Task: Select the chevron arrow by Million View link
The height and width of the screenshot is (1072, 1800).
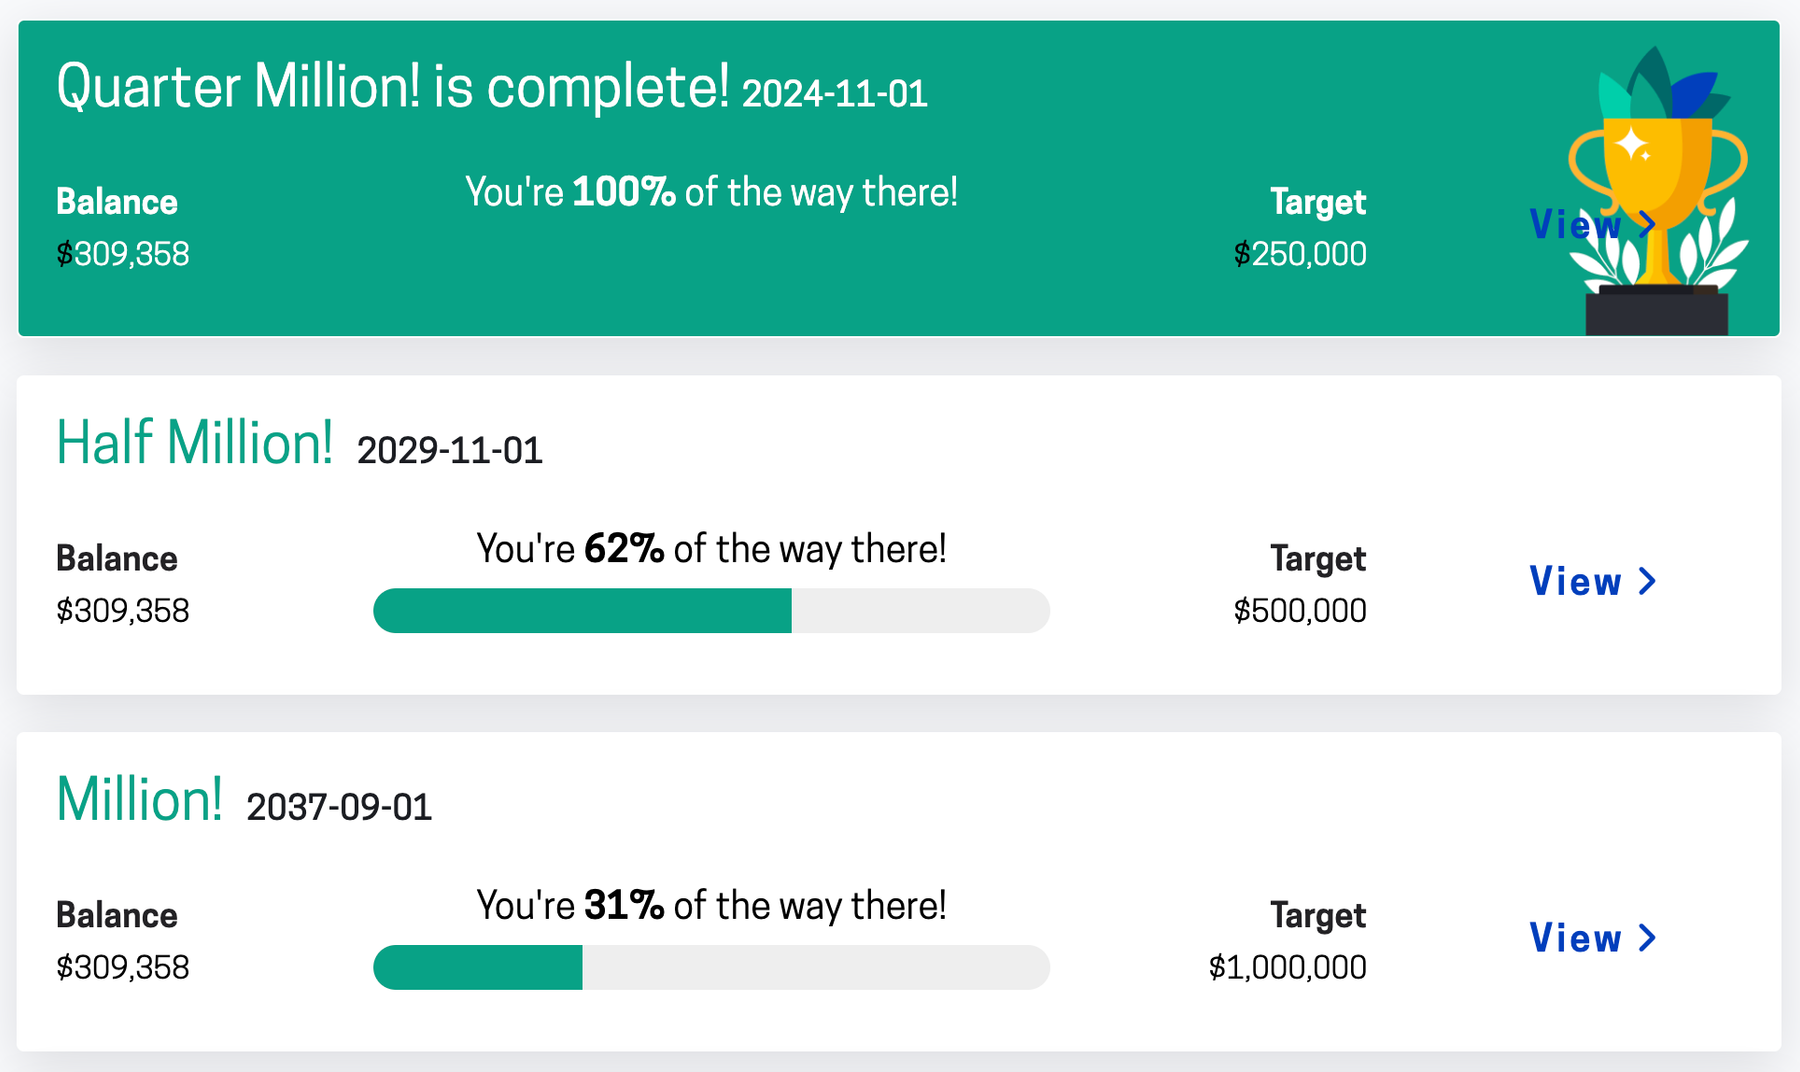Action: 1646,938
